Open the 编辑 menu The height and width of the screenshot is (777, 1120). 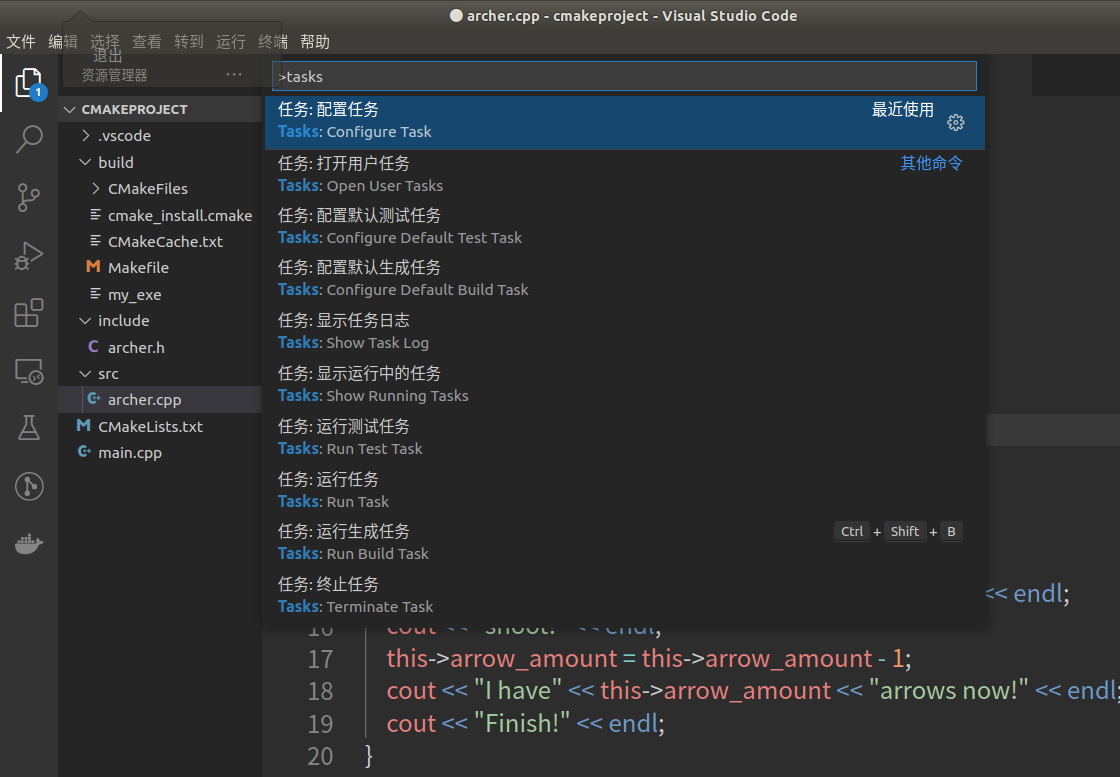click(63, 41)
